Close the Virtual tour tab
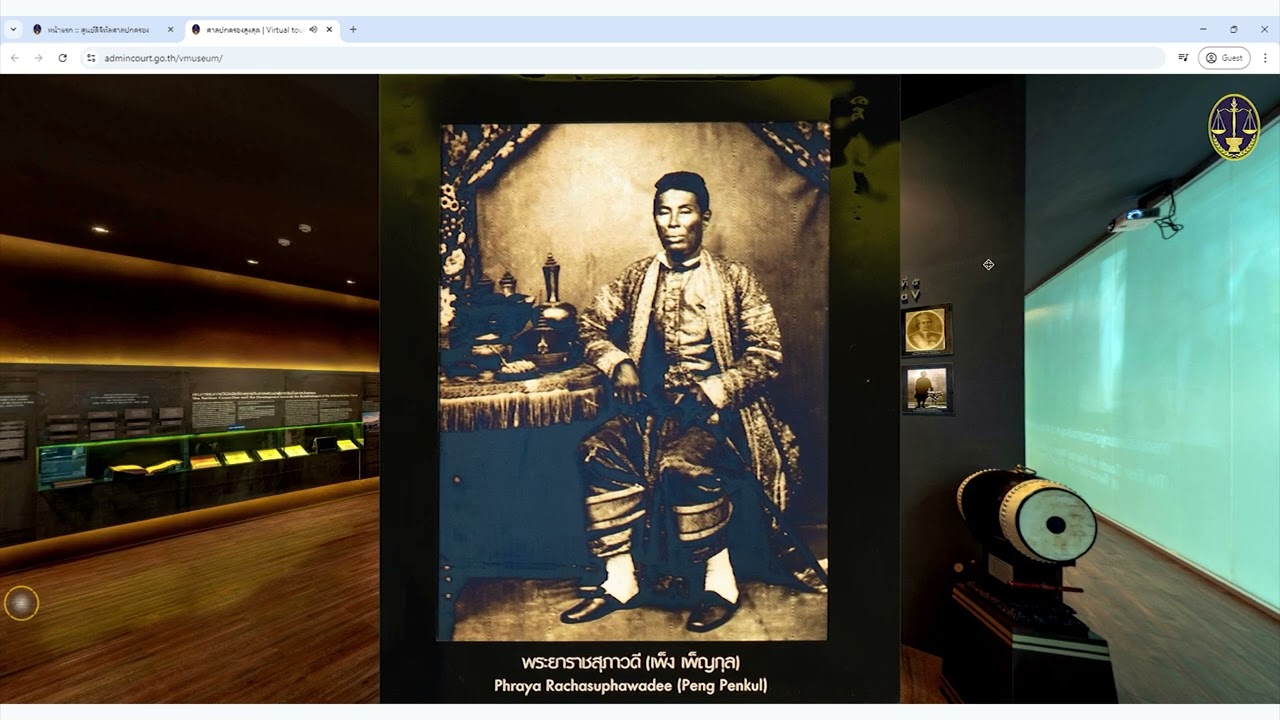This screenshot has width=1280, height=720. pos(329,30)
